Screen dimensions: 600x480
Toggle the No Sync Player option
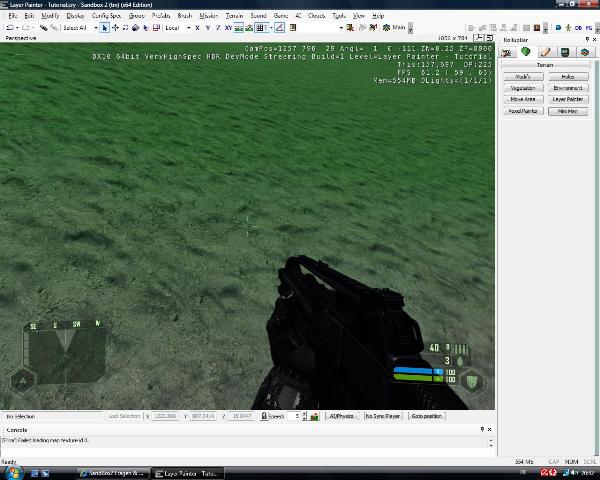point(382,415)
